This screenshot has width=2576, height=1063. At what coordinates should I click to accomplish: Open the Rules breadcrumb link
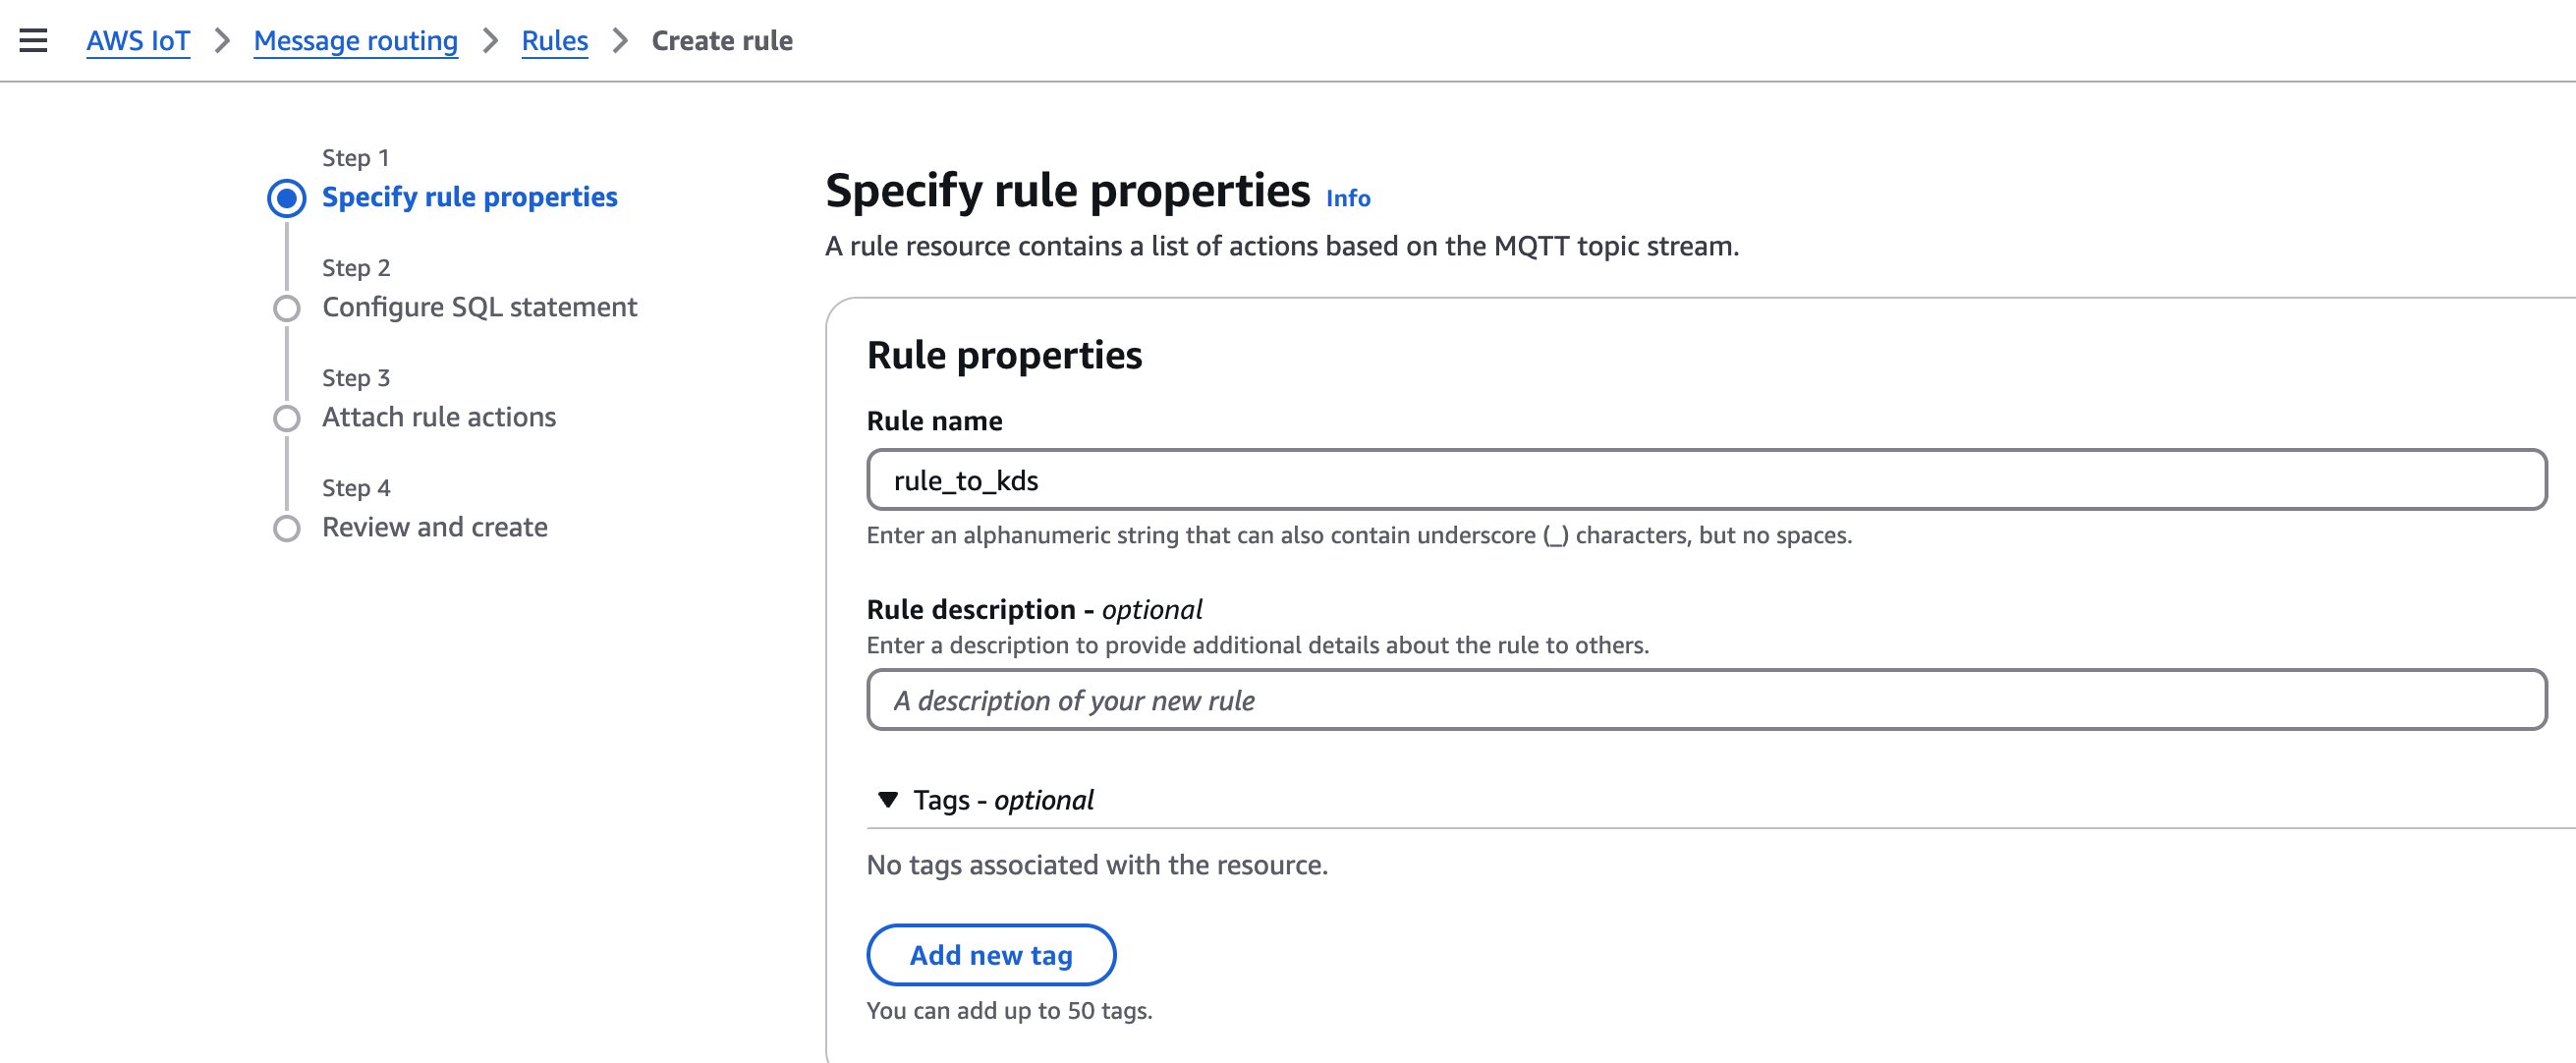tap(554, 40)
